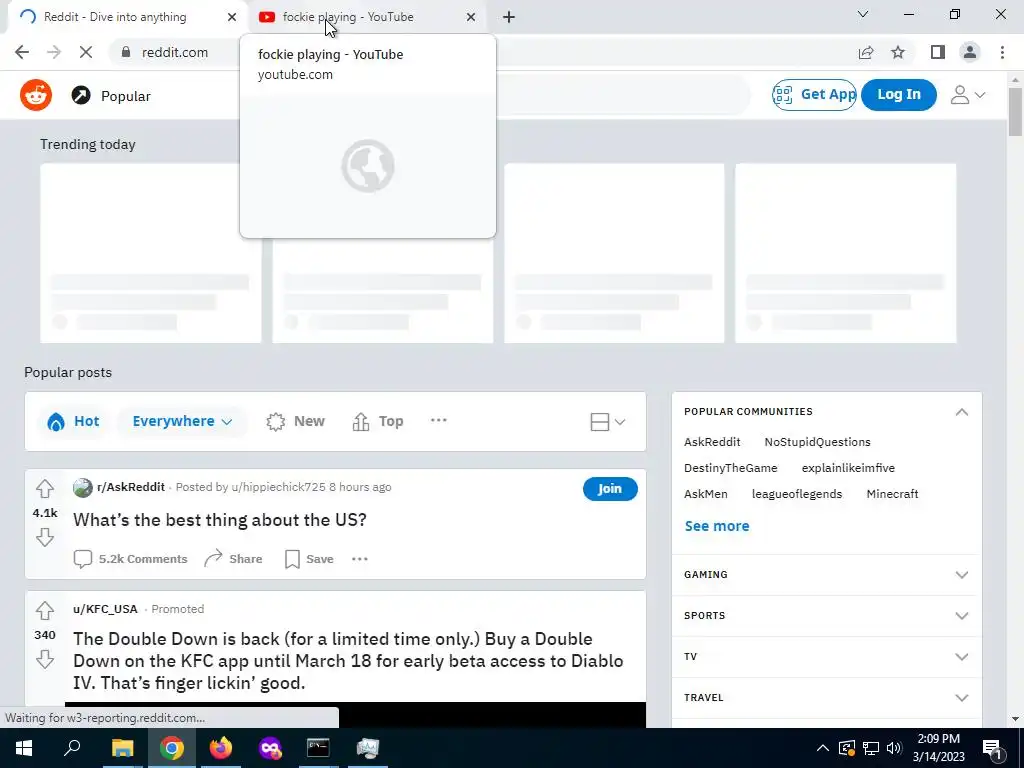Join the r/AskReddit community

(610, 488)
